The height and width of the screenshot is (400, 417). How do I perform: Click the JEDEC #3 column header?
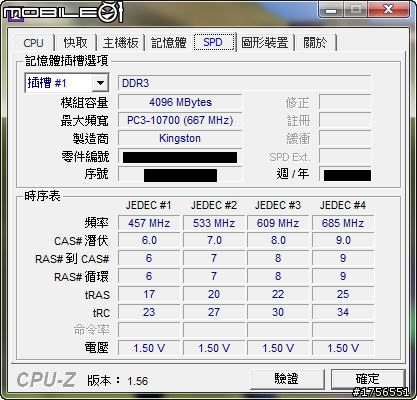coord(278,205)
